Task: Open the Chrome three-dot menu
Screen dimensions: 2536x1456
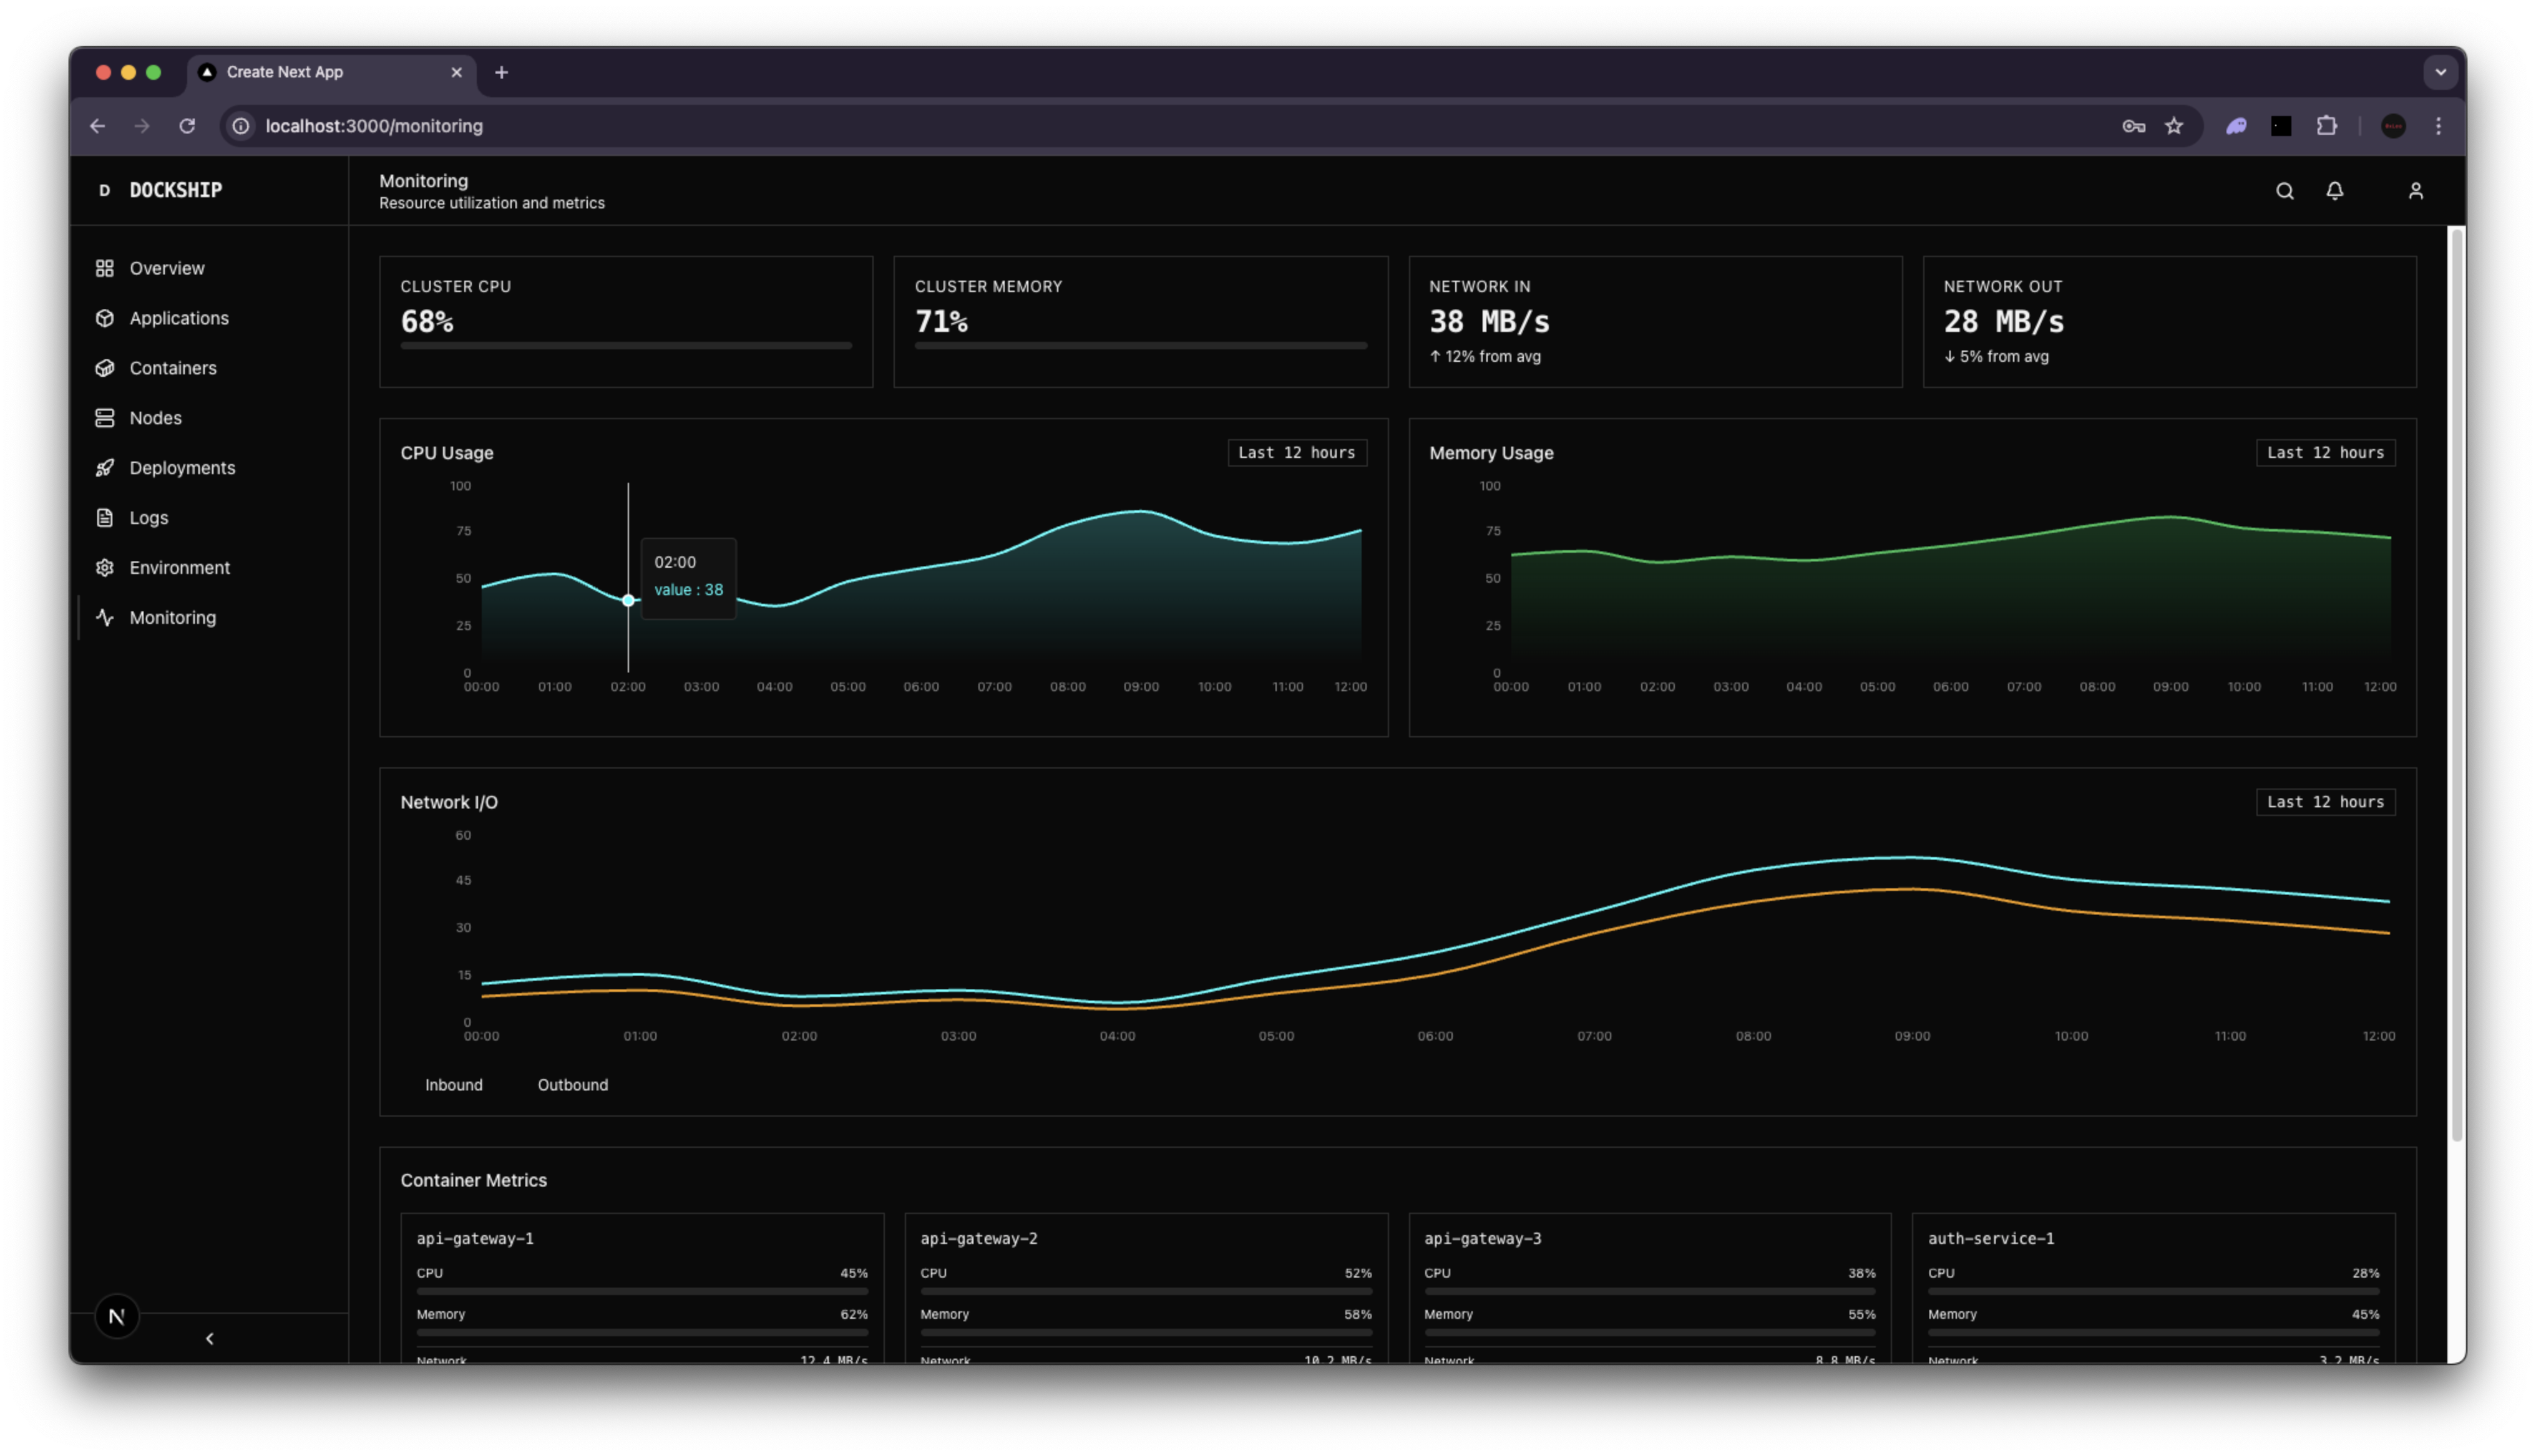Action: (x=2439, y=126)
